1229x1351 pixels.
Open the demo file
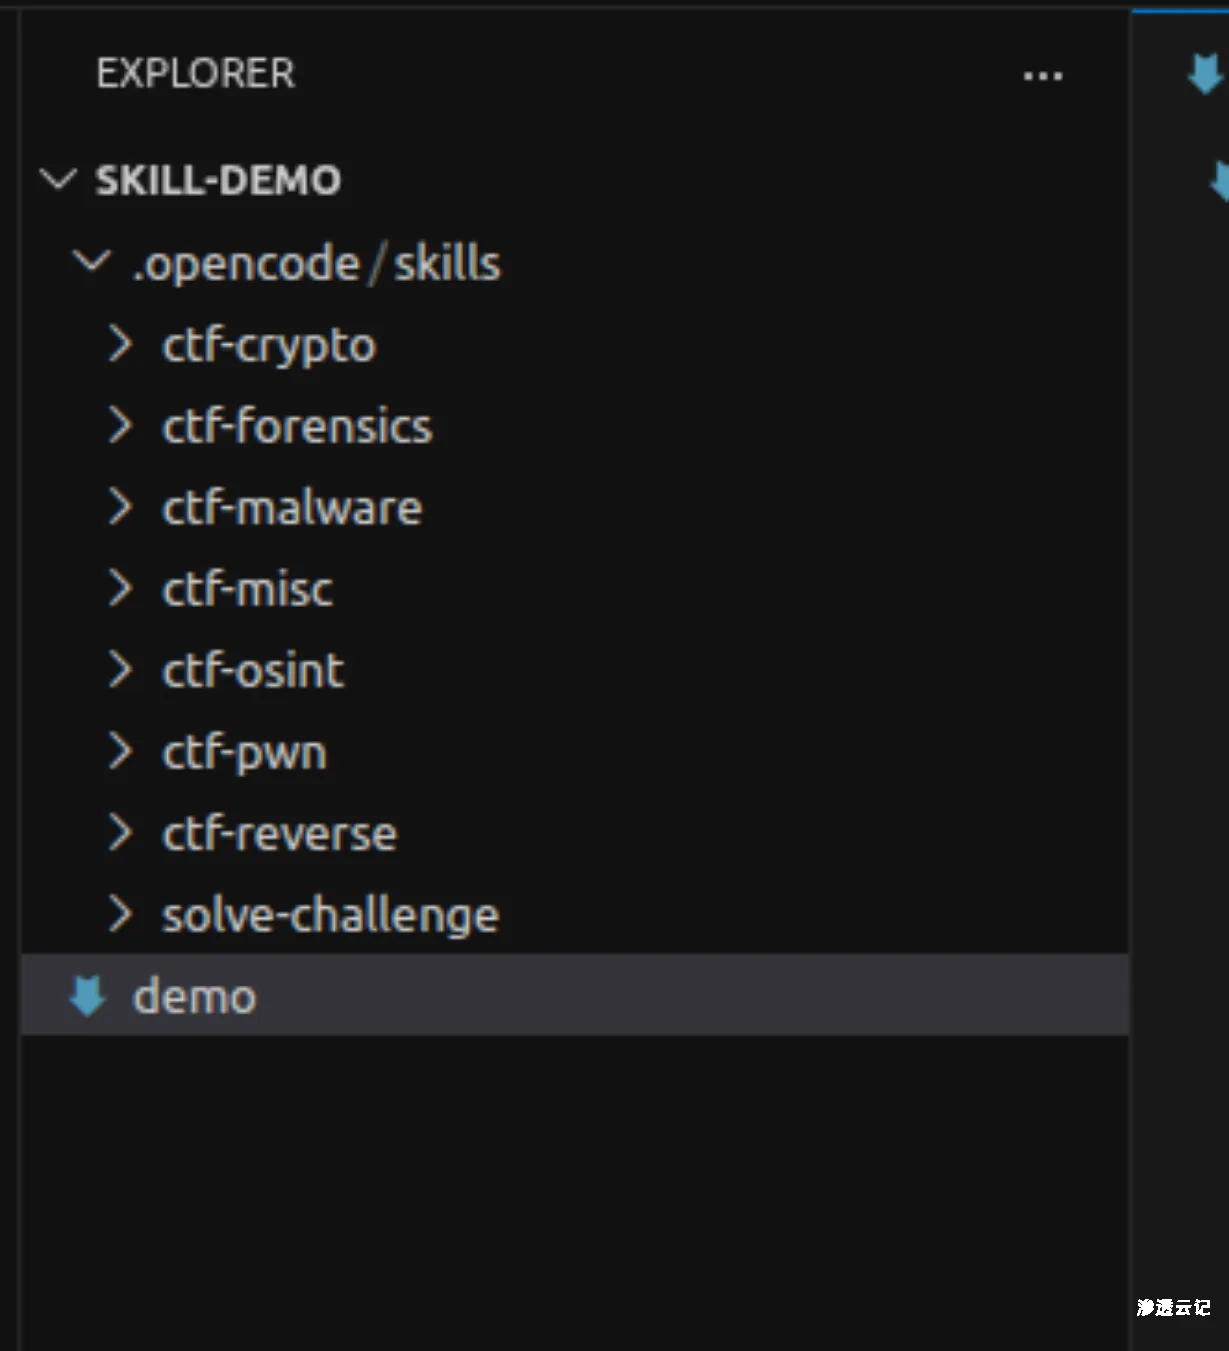tap(195, 997)
